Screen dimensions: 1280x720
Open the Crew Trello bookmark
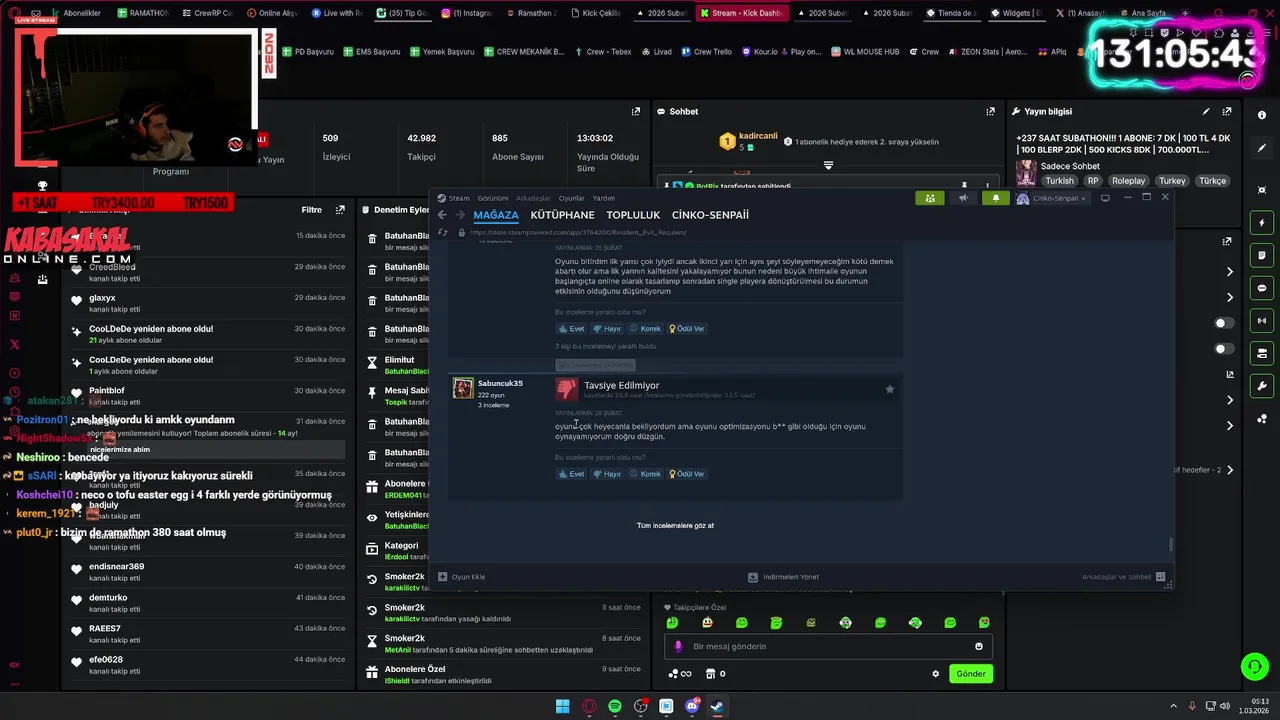coord(706,51)
